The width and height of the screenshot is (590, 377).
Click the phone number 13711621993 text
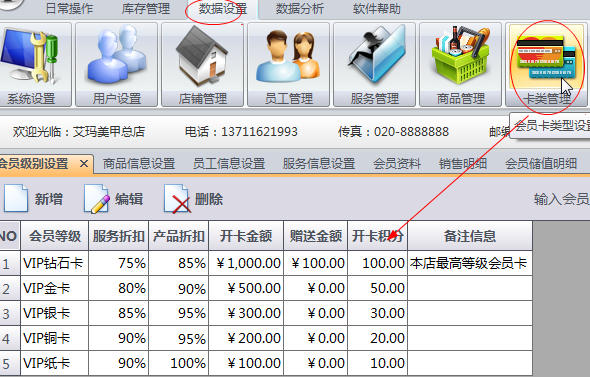[259, 132]
